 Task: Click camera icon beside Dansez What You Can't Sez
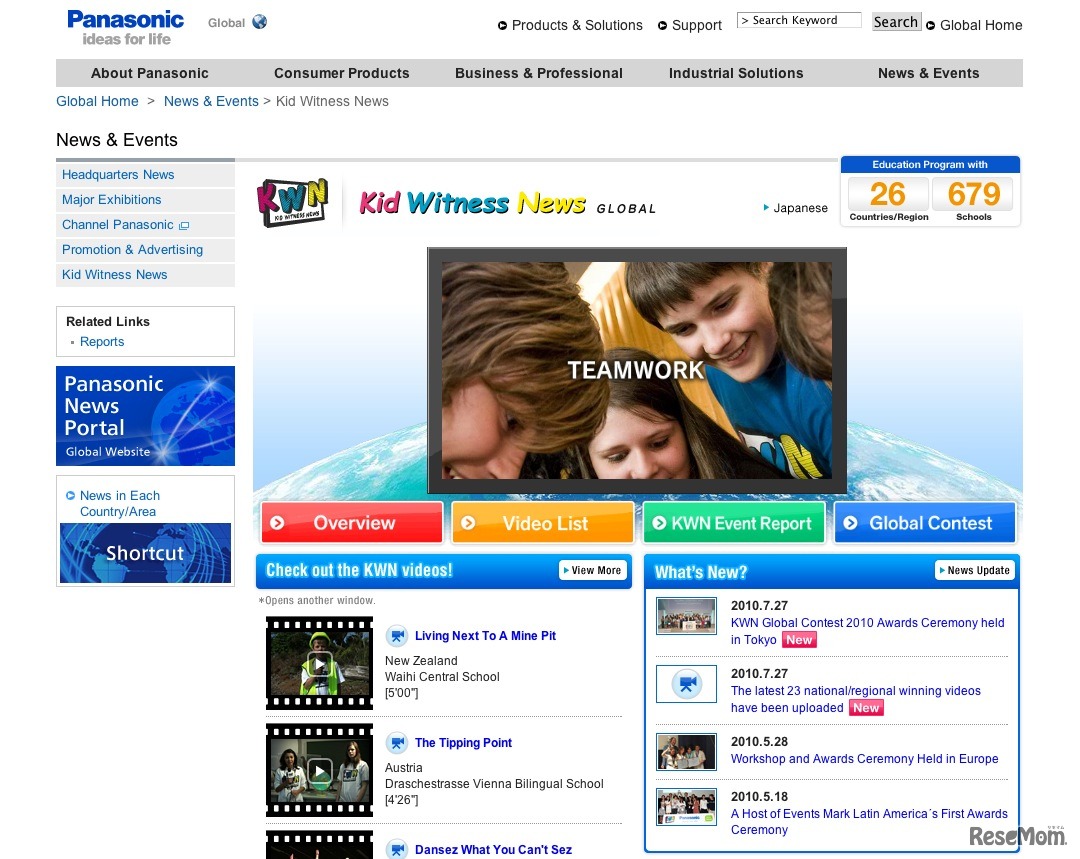397,849
